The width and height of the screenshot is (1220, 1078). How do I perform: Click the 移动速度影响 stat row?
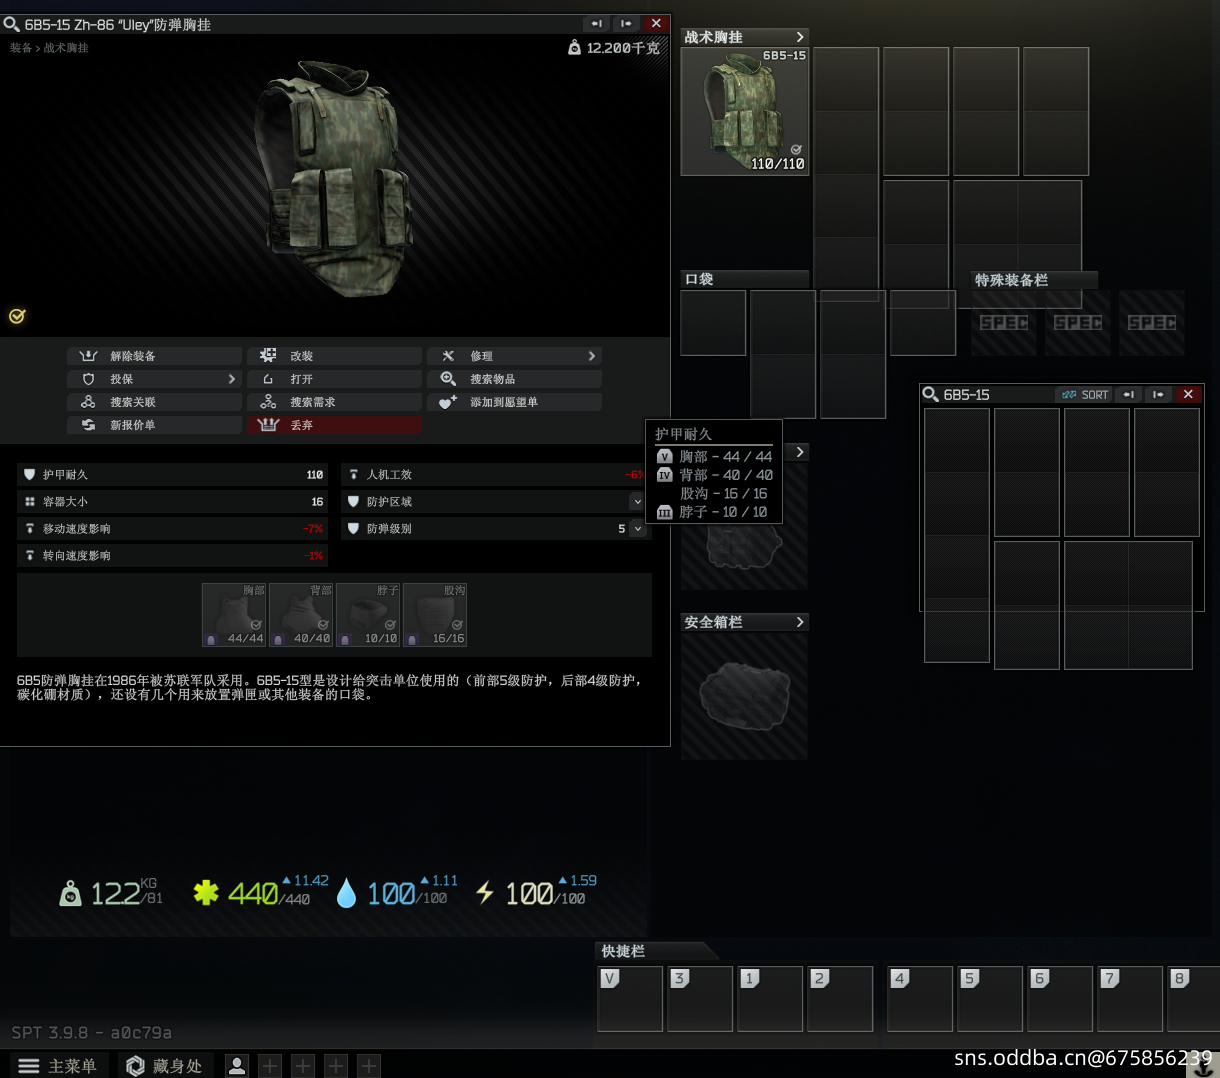coord(172,528)
